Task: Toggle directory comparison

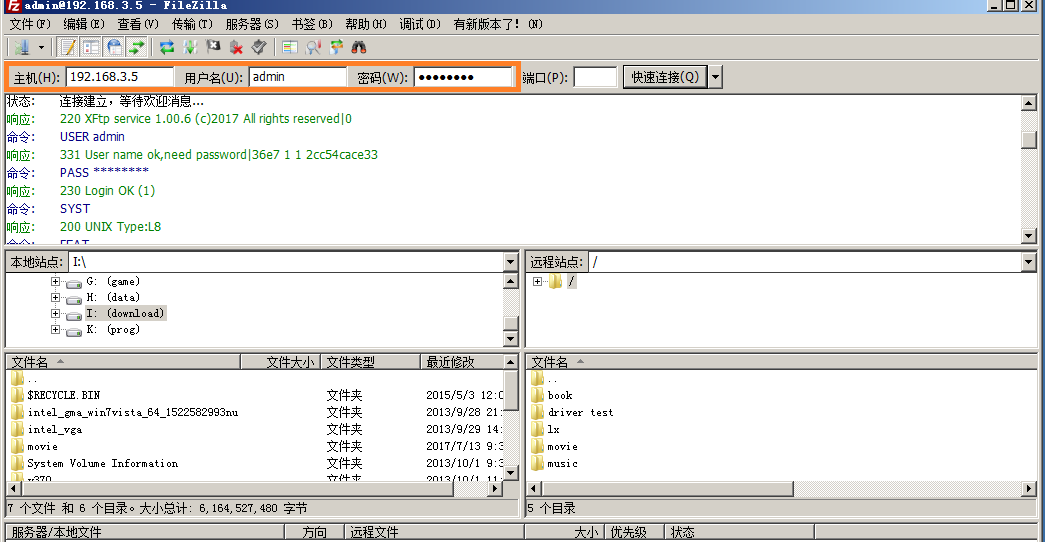Action: tap(313, 47)
